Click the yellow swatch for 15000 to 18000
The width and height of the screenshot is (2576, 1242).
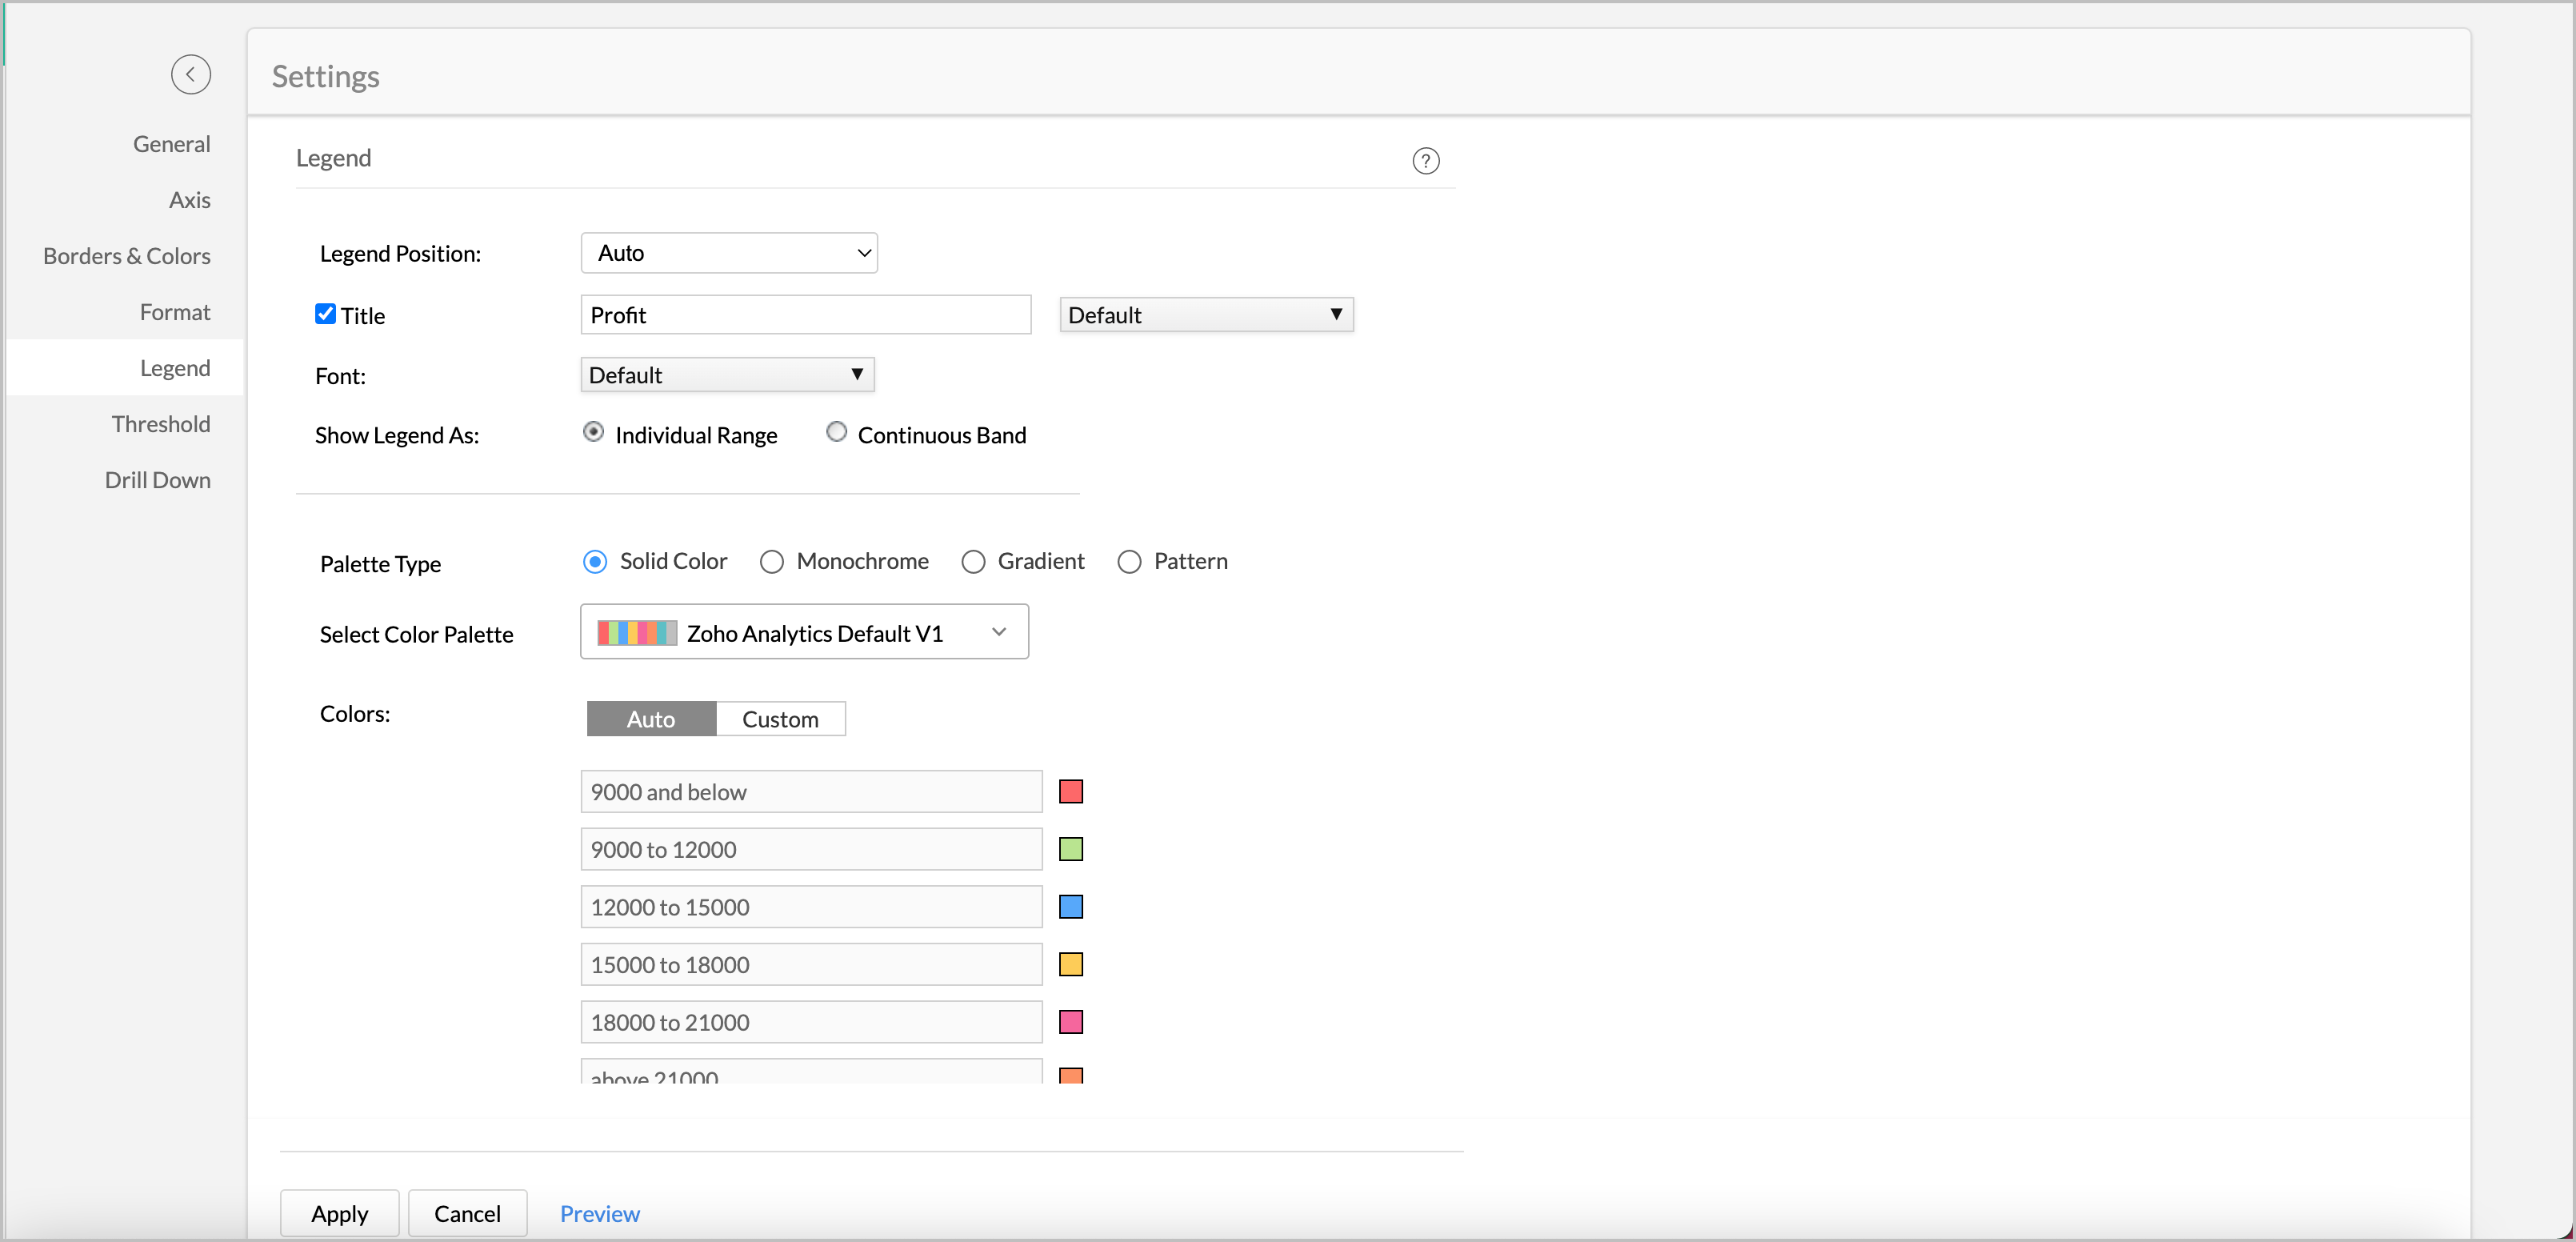coord(1070,964)
